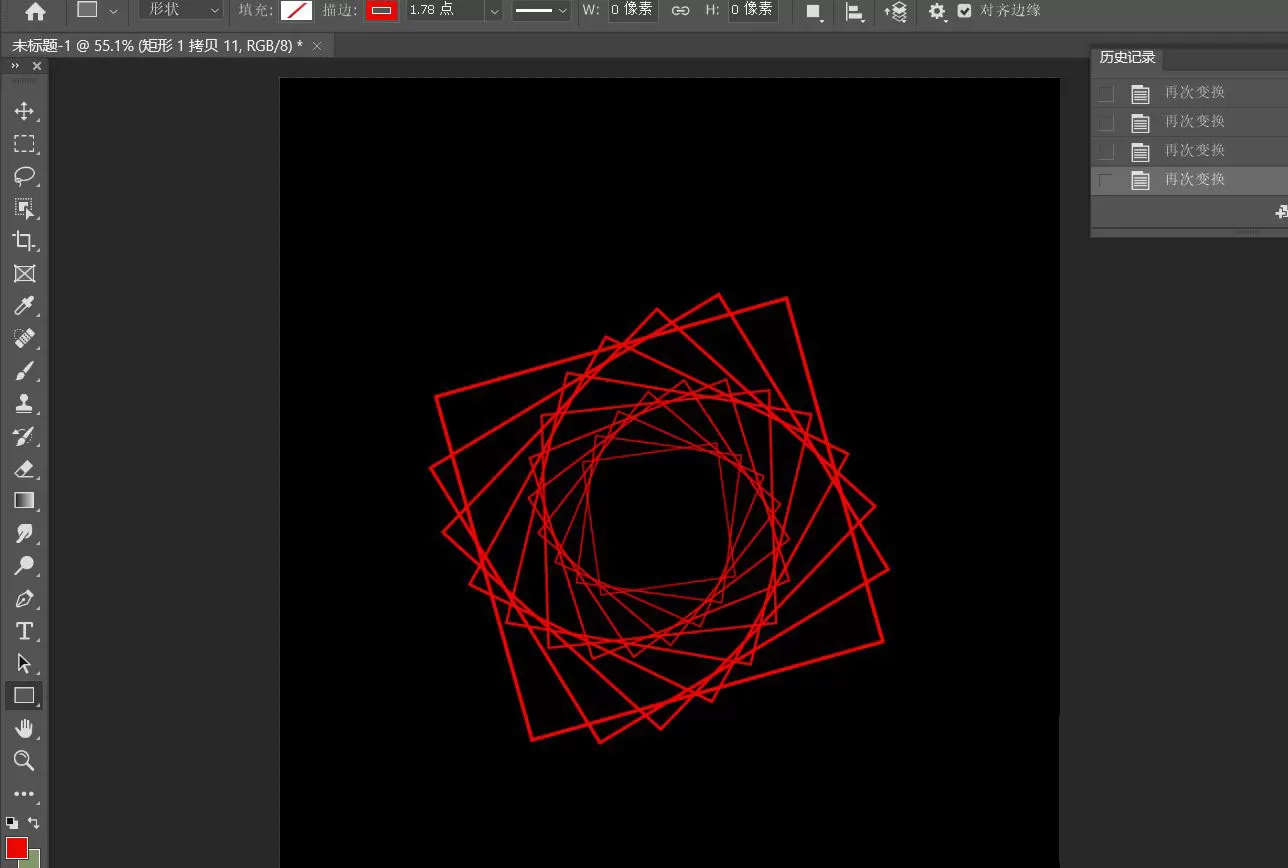The width and height of the screenshot is (1288, 868).
Task: Select the Eraser tool
Action: [24, 468]
